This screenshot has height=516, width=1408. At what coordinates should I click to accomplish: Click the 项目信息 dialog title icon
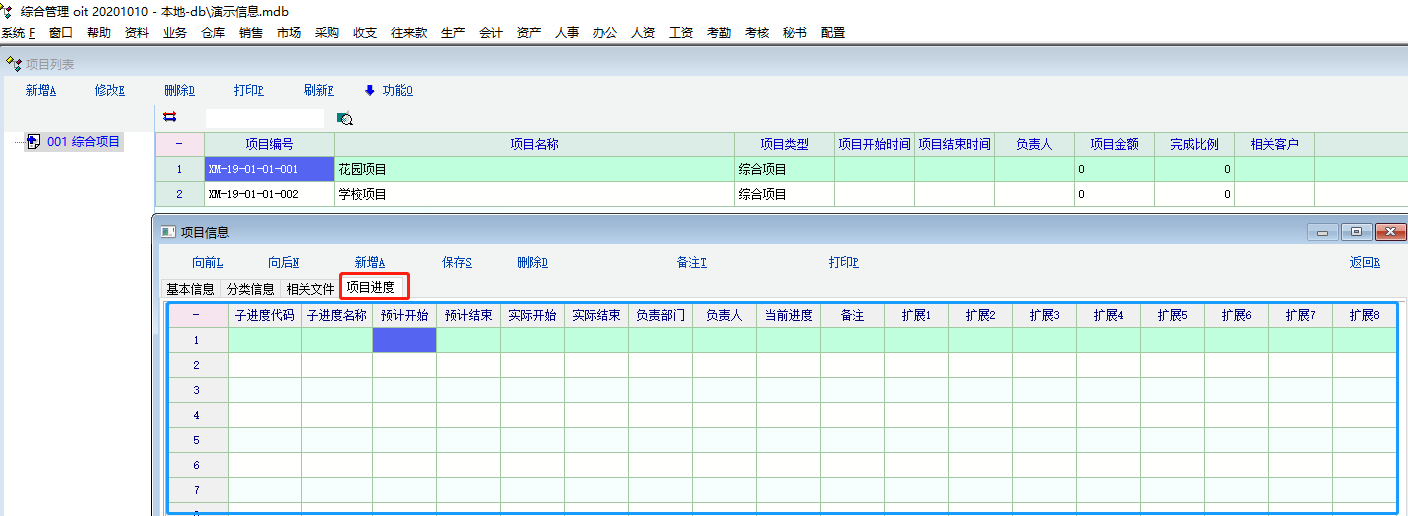click(168, 232)
